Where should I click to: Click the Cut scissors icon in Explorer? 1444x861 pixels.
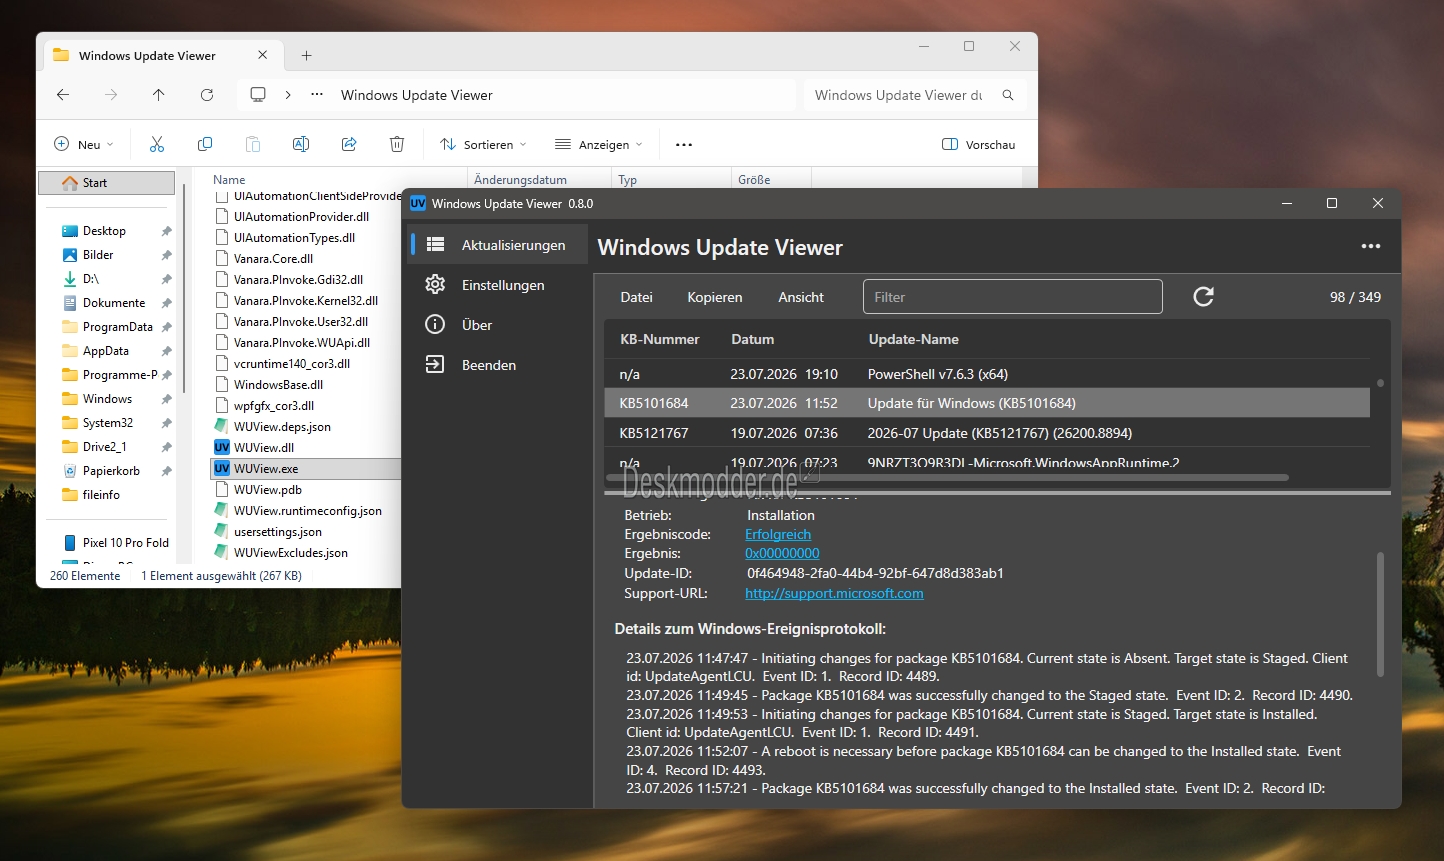pyautogui.click(x=157, y=144)
